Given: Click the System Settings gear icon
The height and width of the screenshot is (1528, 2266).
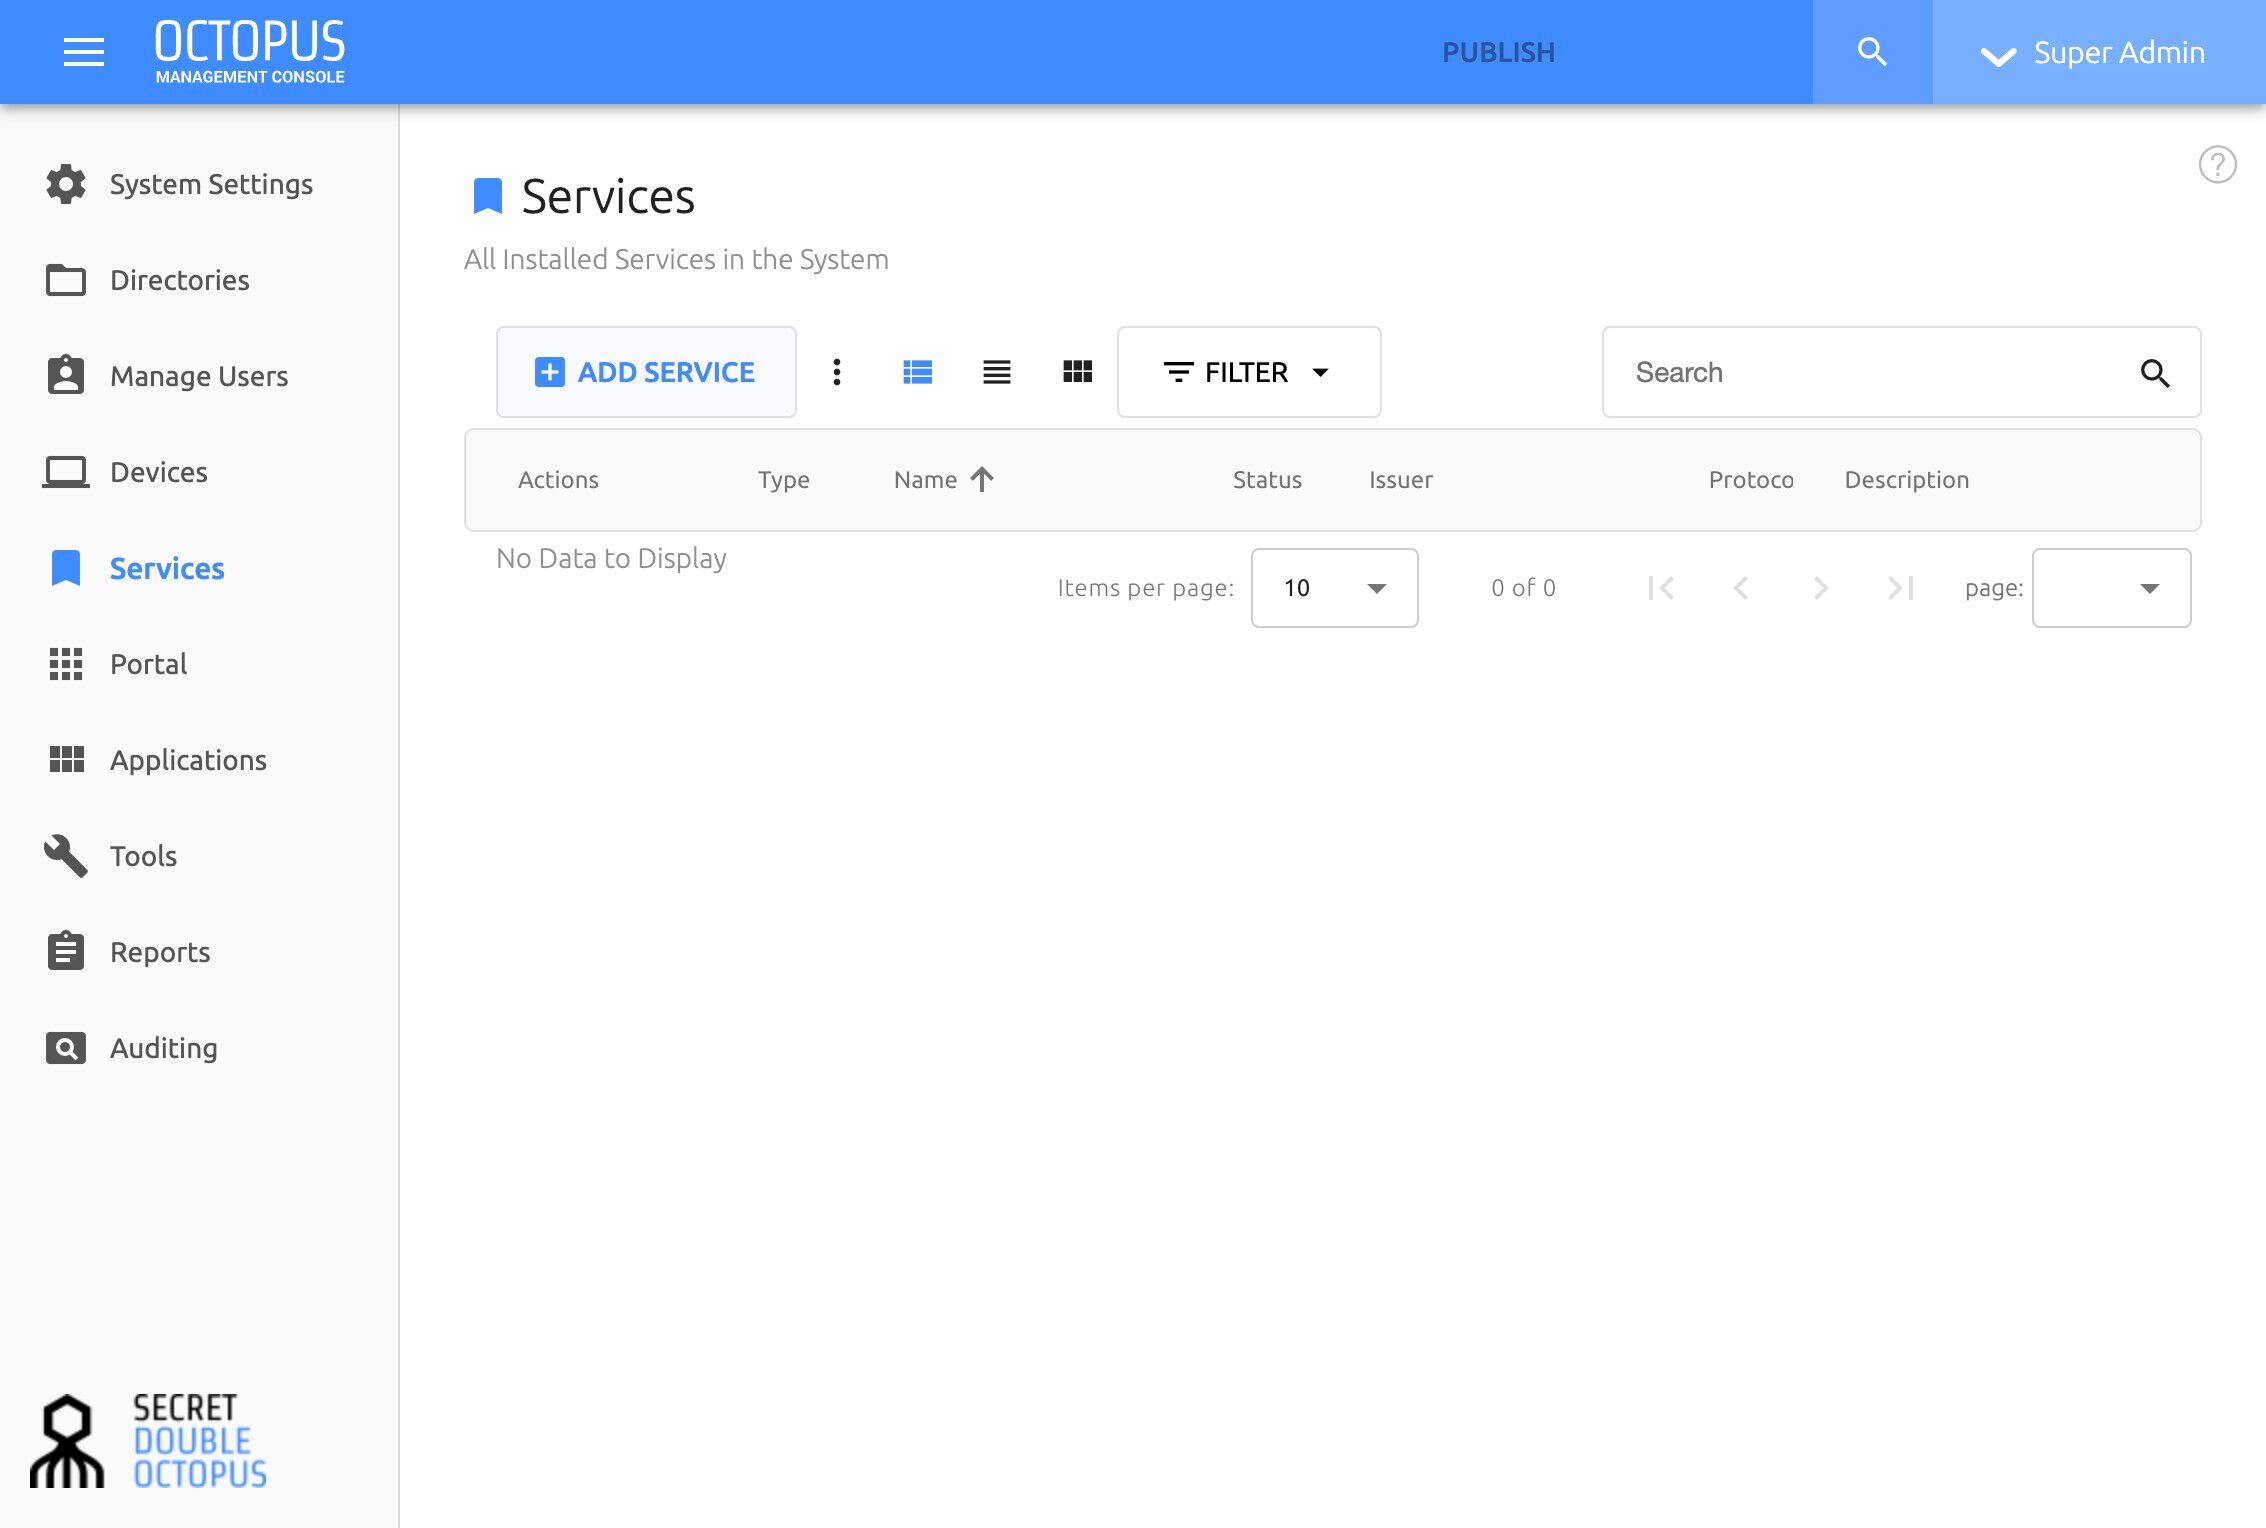Looking at the screenshot, I should 66,184.
